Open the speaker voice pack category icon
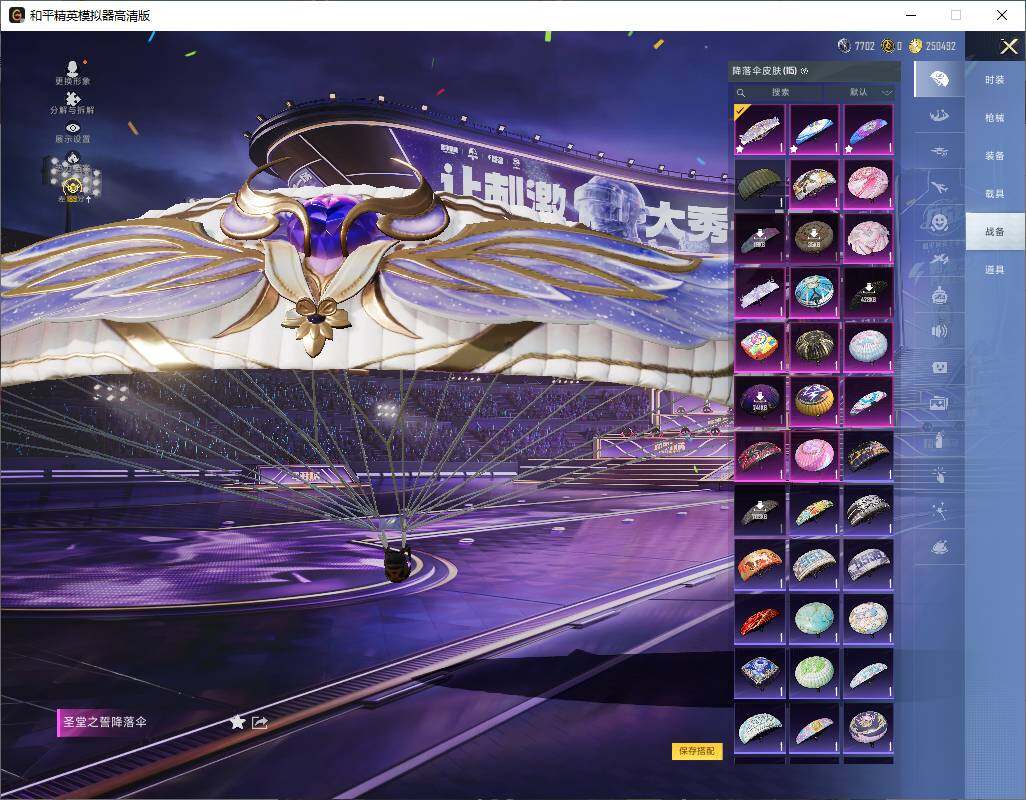The image size is (1026, 800). click(x=939, y=331)
